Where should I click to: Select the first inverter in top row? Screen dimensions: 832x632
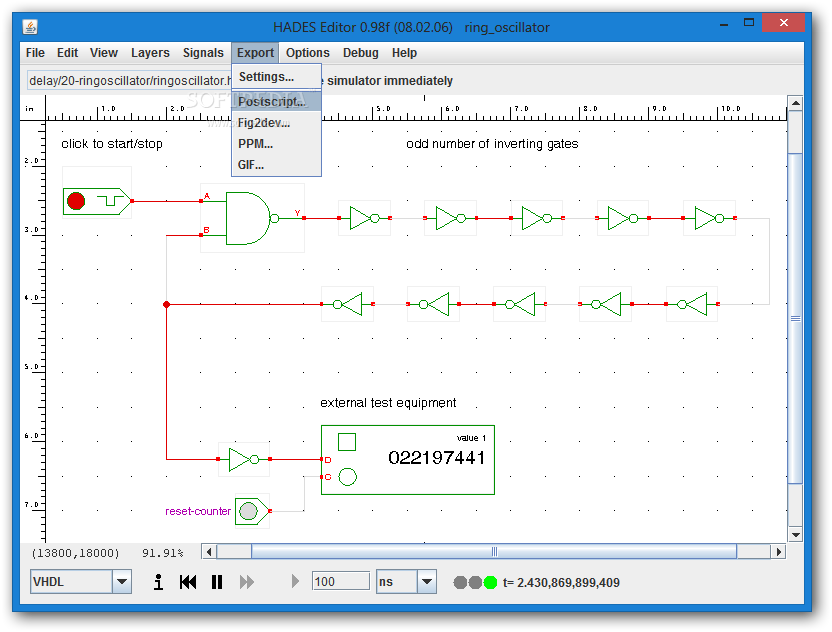pos(365,218)
